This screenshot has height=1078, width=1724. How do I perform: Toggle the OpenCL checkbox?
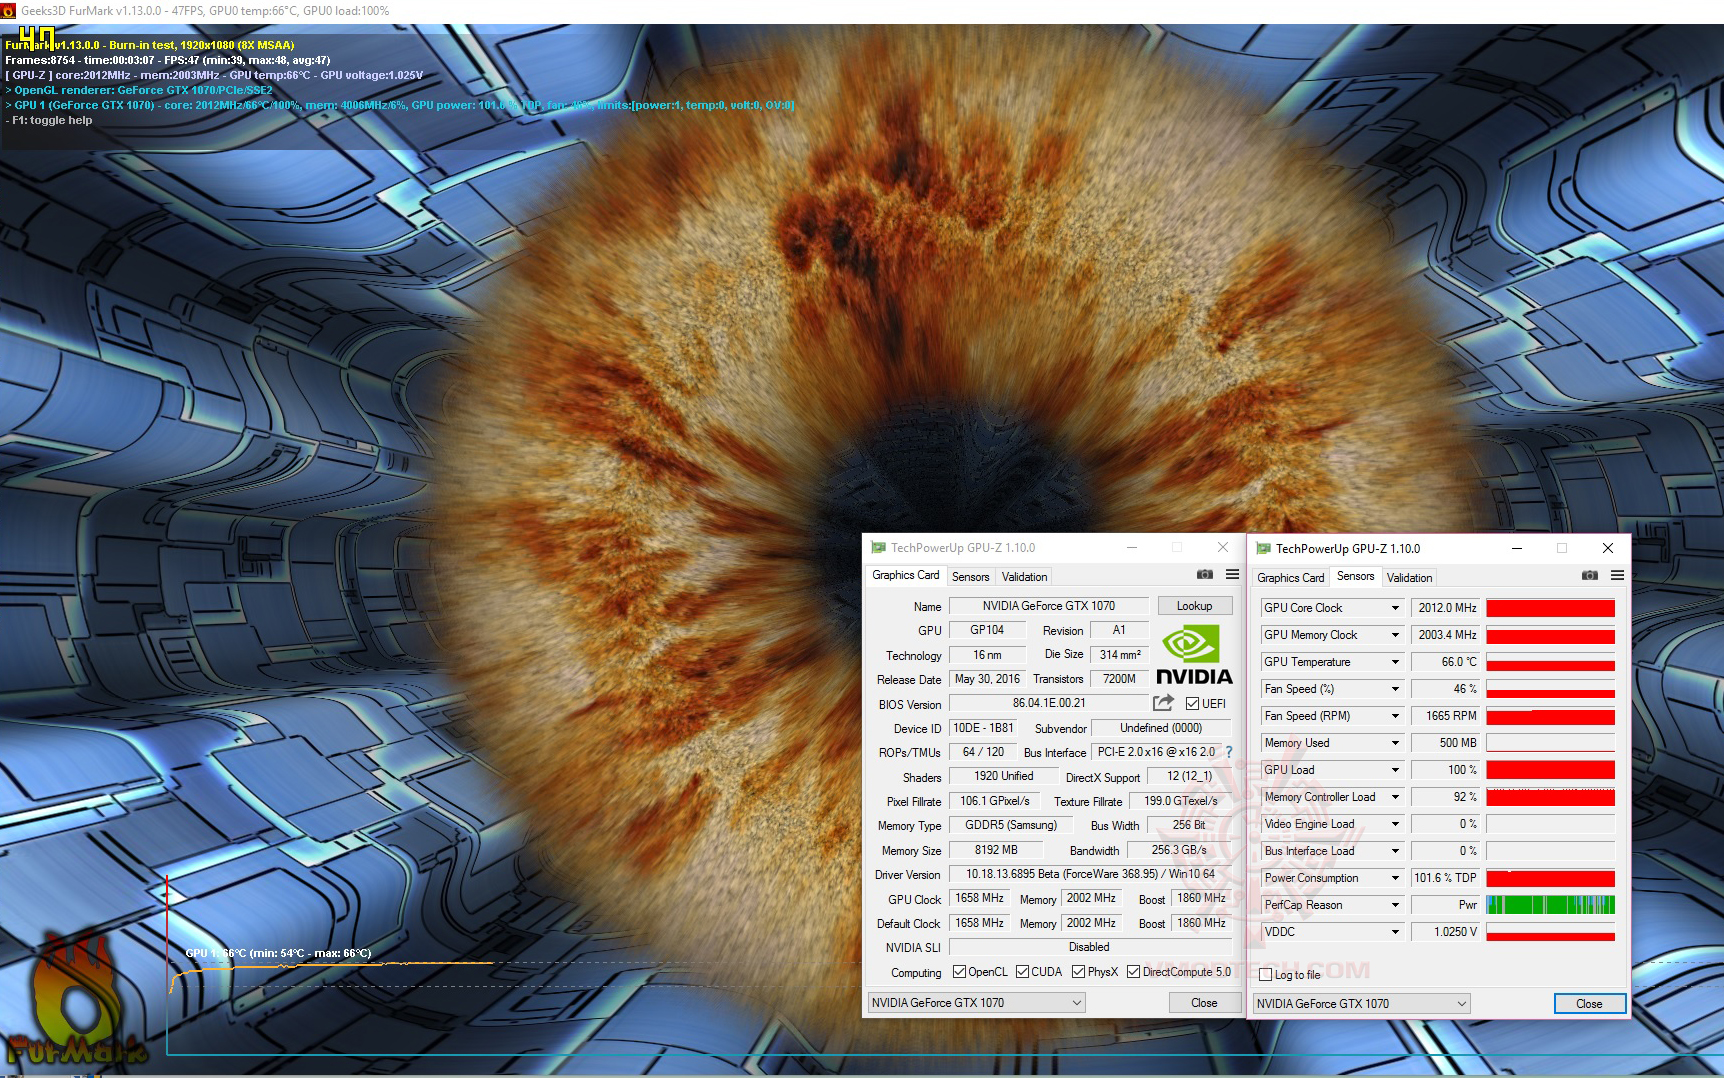[x=960, y=972]
